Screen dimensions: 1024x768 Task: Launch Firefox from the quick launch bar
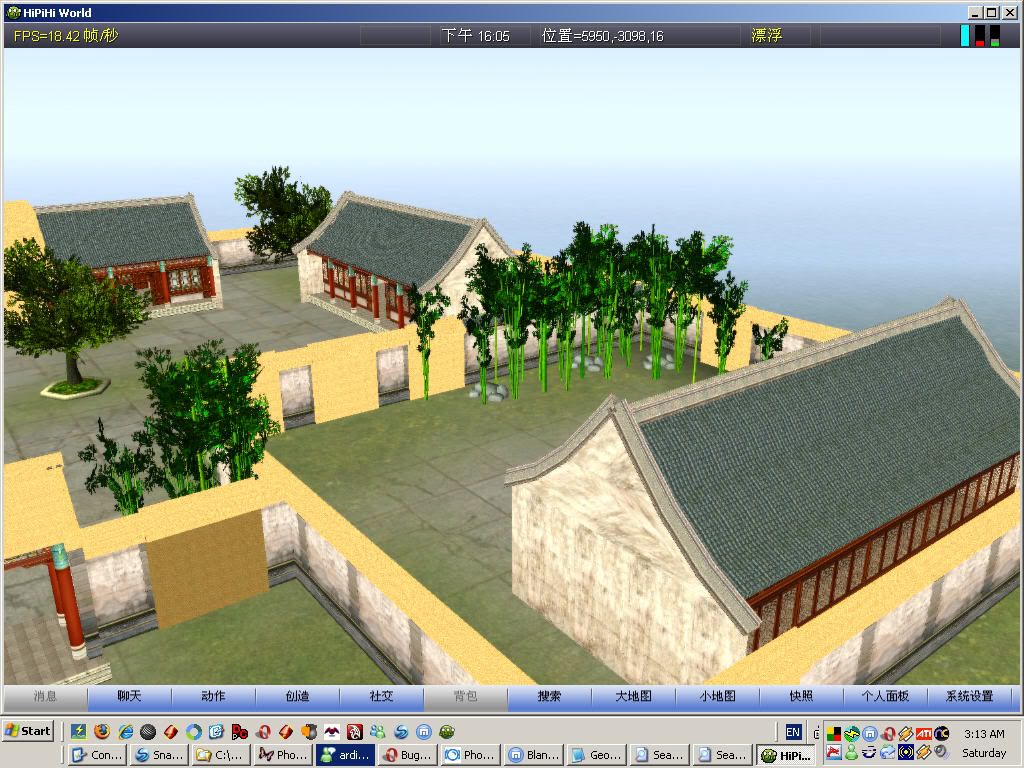tap(102, 732)
